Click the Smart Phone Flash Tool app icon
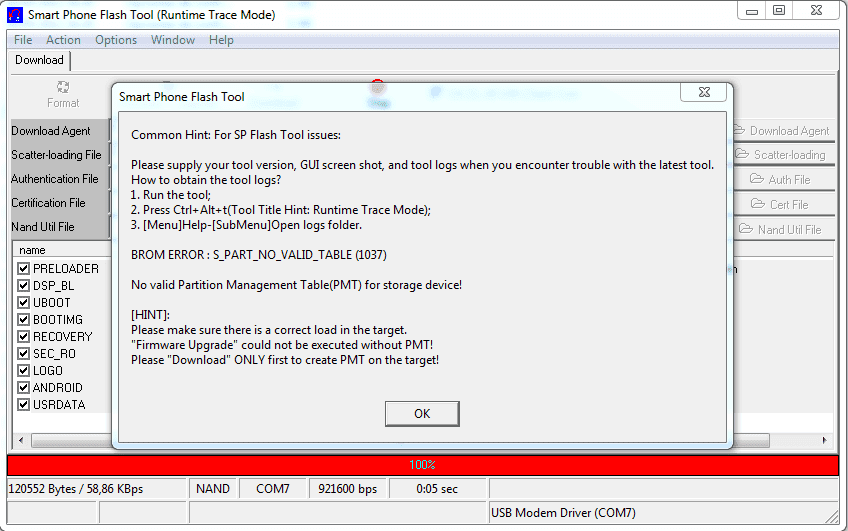Screen dimensions: 848x531 tap(15, 15)
